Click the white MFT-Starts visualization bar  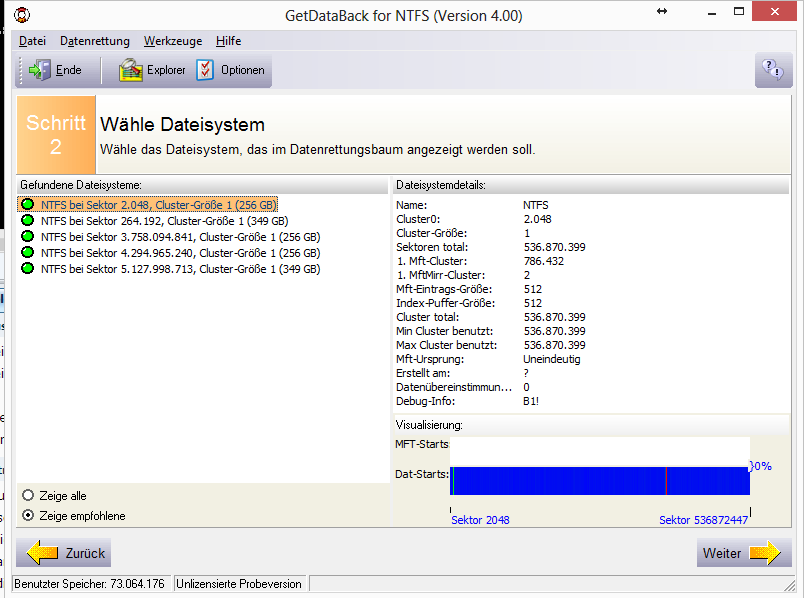pos(600,449)
